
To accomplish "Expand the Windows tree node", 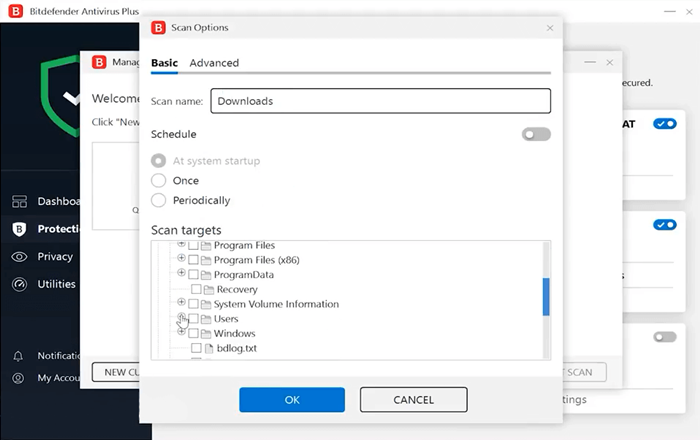I will tap(181, 332).
